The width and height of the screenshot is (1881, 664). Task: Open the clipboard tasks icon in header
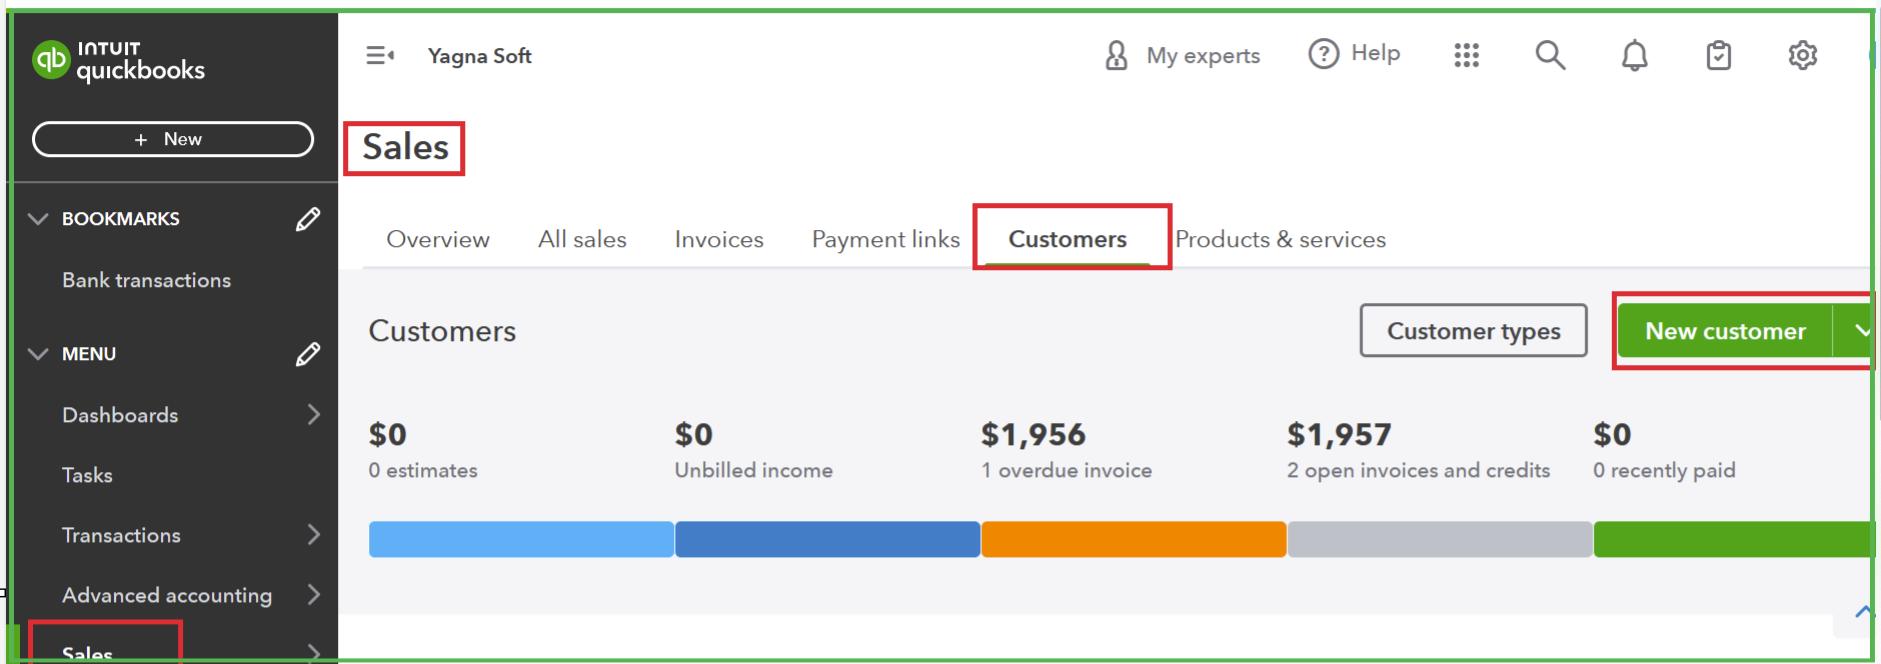tap(1718, 55)
